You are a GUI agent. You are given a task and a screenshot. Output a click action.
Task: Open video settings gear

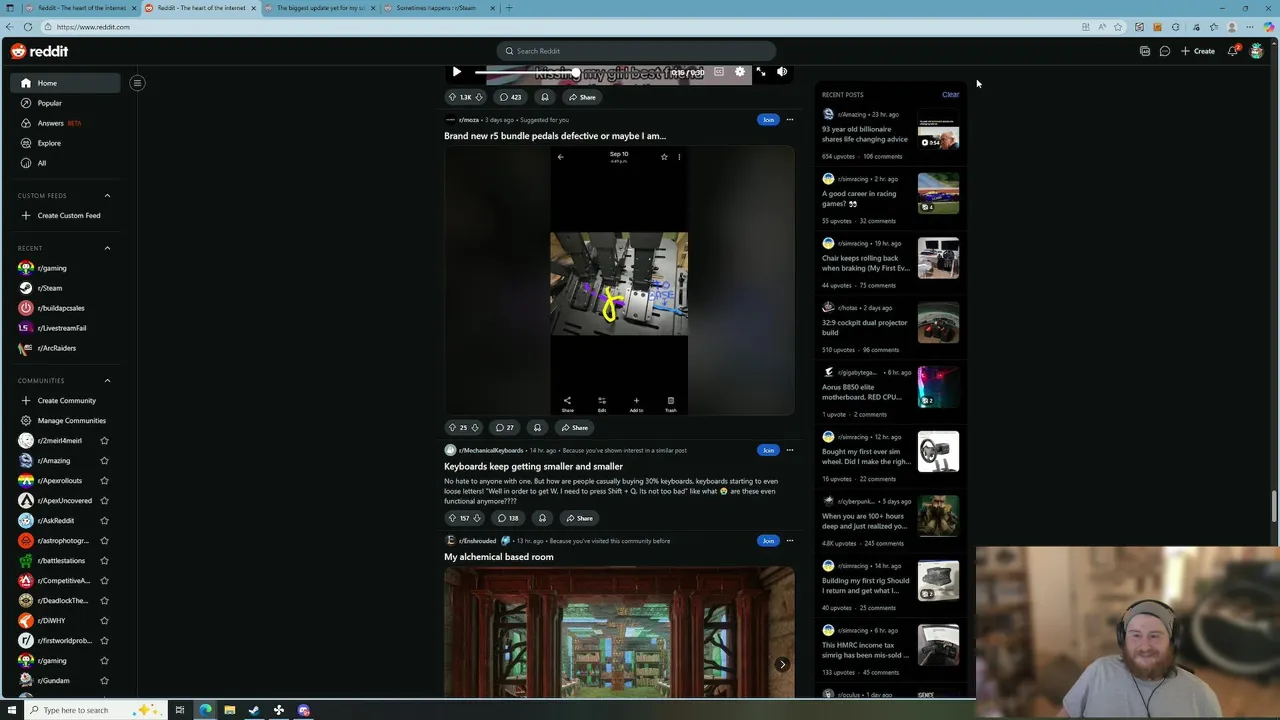(740, 72)
